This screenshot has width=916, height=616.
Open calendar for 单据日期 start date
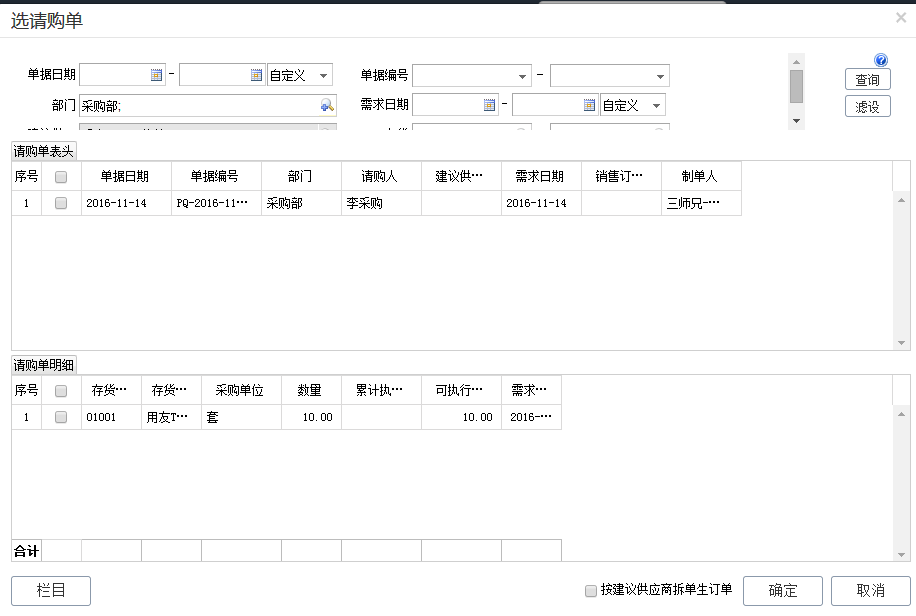point(157,75)
